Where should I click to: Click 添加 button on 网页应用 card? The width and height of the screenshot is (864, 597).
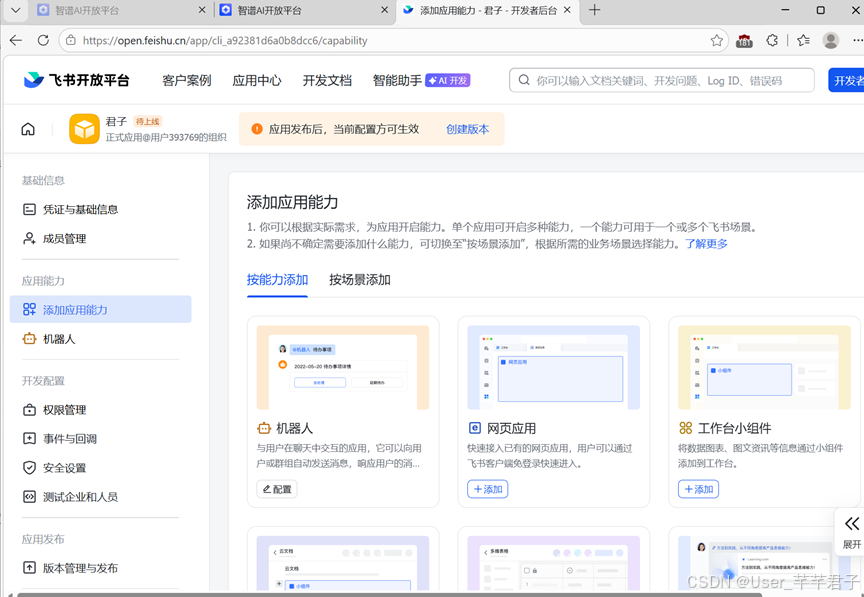coord(488,489)
